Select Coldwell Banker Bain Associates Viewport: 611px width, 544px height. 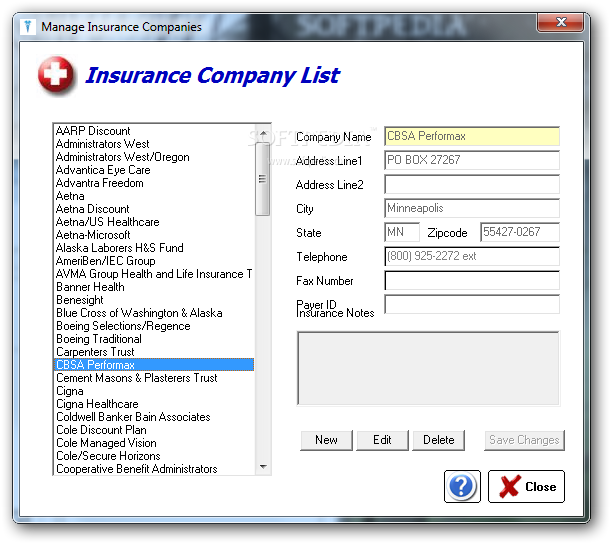pyautogui.click(x=154, y=417)
